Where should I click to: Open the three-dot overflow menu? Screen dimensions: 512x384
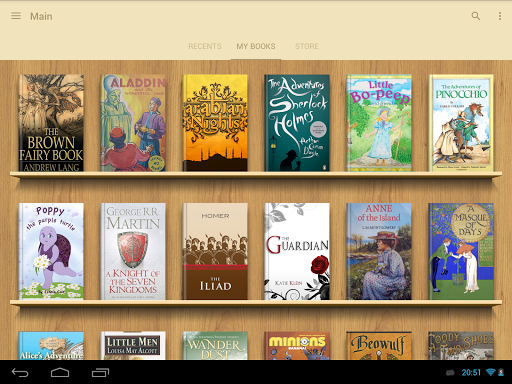pos(500,16)
